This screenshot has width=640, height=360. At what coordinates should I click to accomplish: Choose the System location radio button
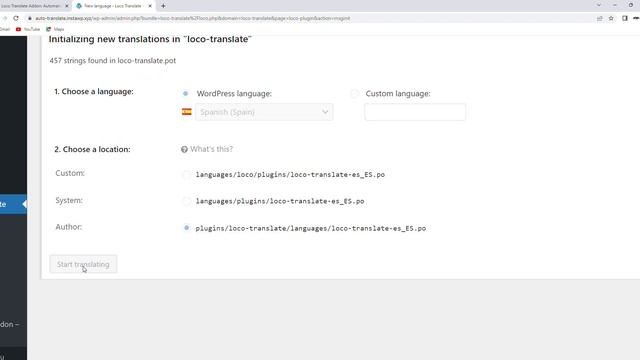(x=186, y=201)
